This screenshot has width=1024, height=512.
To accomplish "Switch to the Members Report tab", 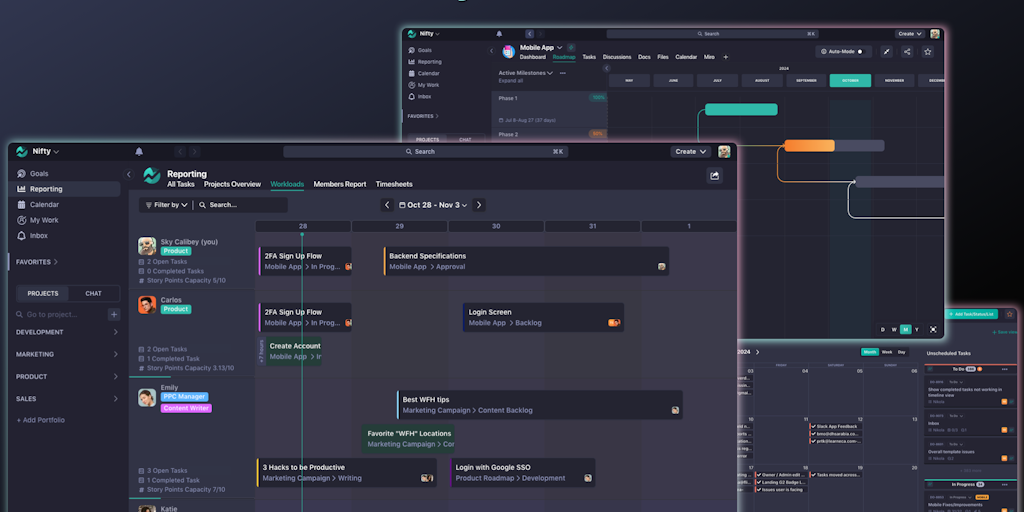I will 340,184.
